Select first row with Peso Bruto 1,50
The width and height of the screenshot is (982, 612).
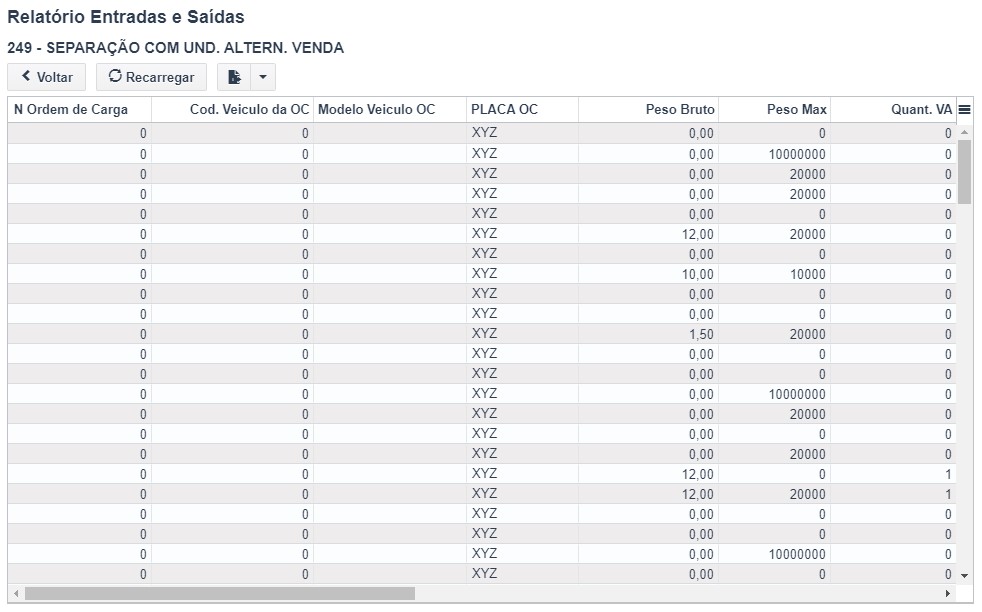(x=482, y=334)
